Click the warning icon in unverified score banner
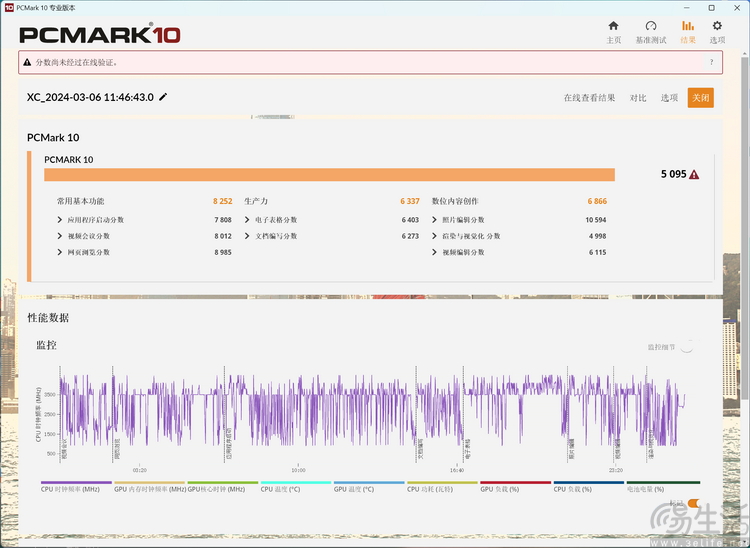750x548 pixels. (27, 62)
